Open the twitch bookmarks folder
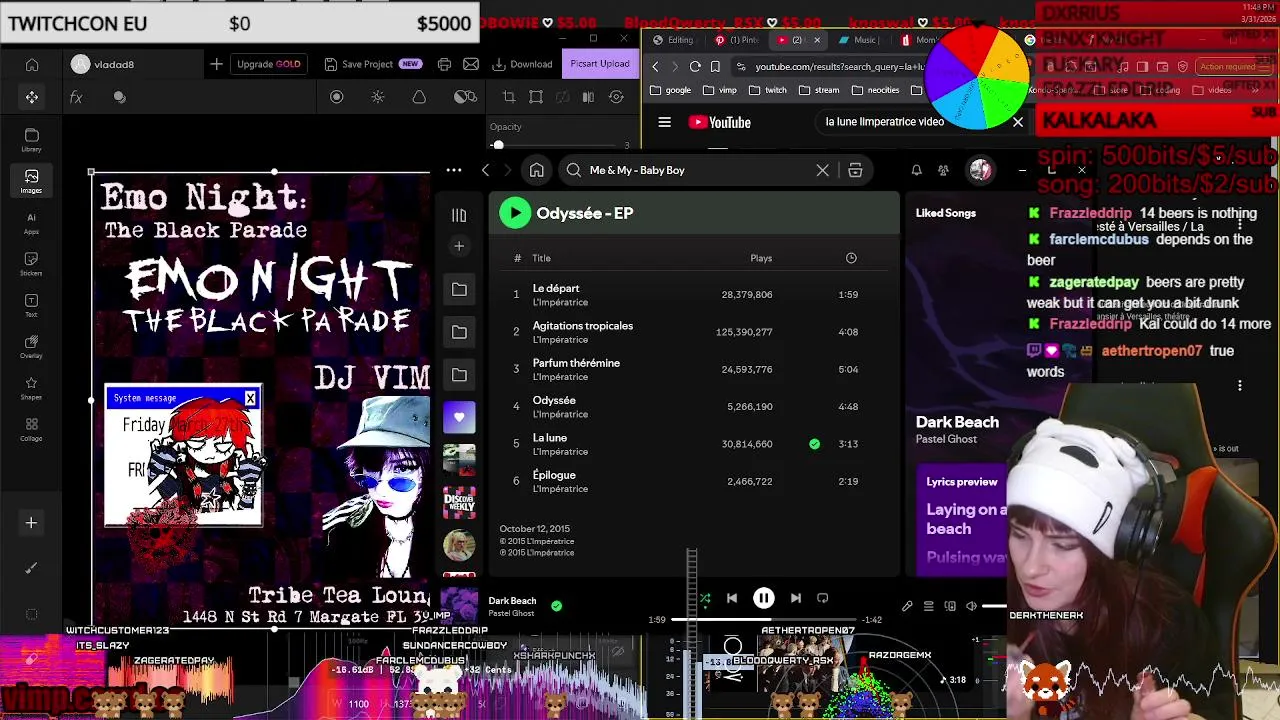 coord(768,90)
